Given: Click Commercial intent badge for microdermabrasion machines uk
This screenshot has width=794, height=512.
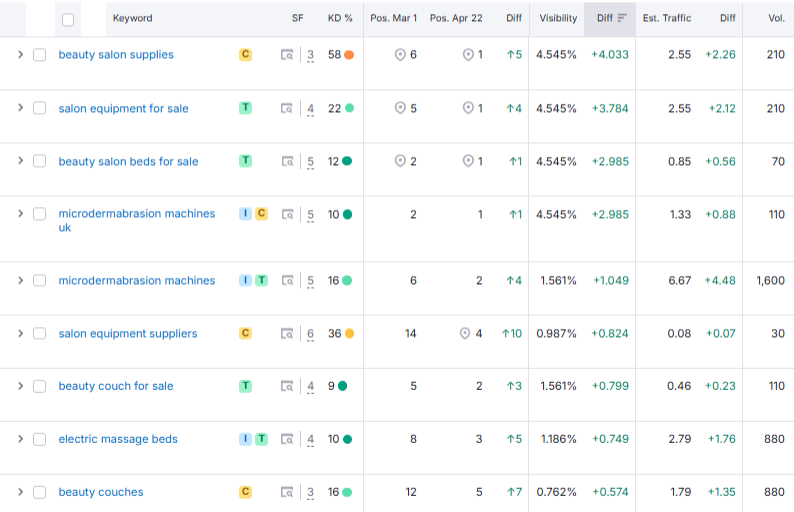Looking at the screenshot, I should coord(261,214).
